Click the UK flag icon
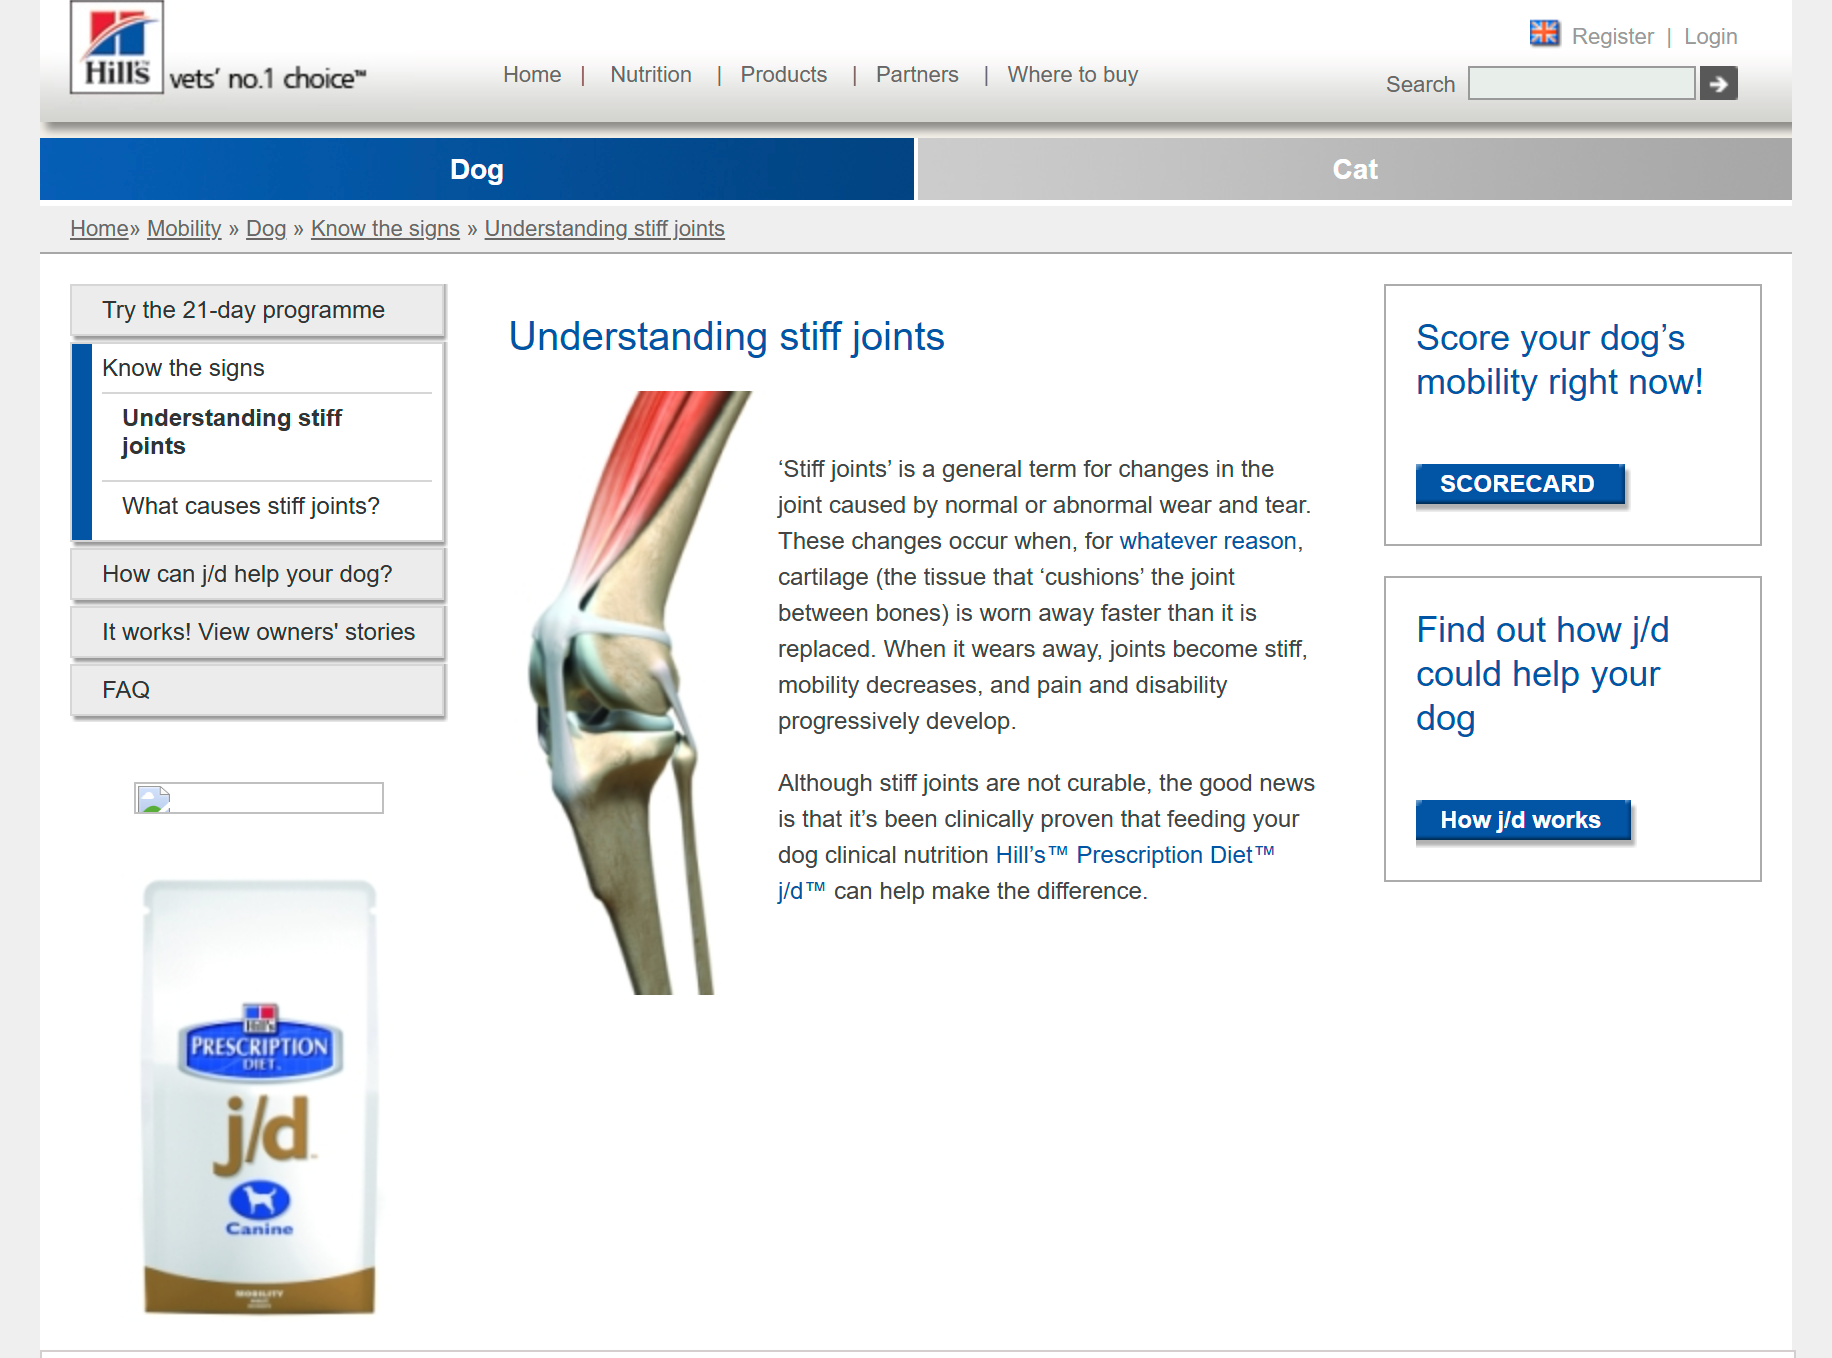This screenshot has width=1832, height=1358. tap(1544, 33)
